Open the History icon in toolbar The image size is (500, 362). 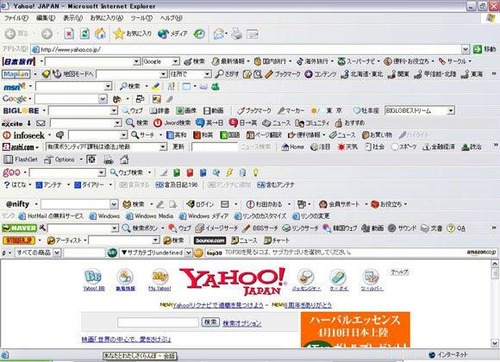pyautogui.click(x=199, y=34)
